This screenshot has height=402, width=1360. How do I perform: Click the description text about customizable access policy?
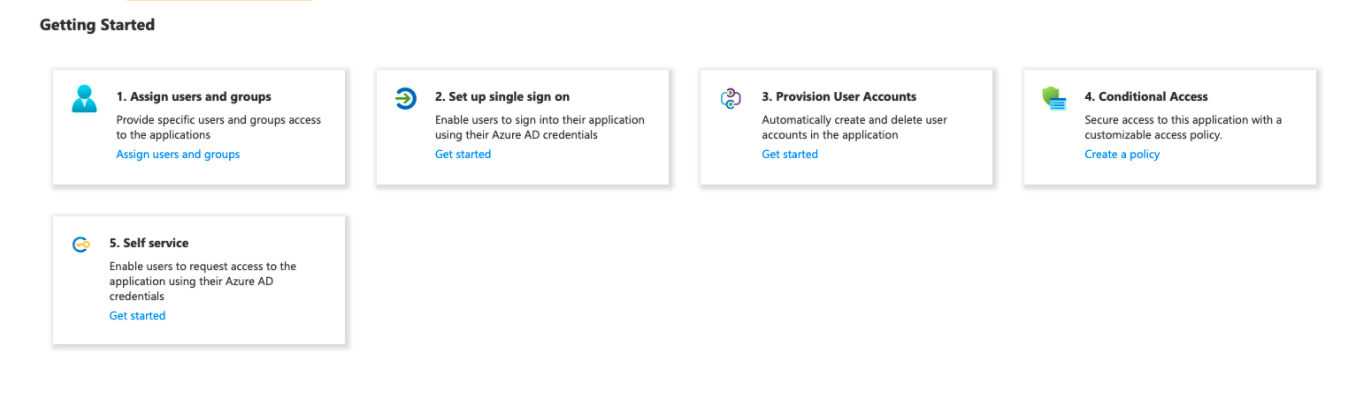[x=1183, y=127]
